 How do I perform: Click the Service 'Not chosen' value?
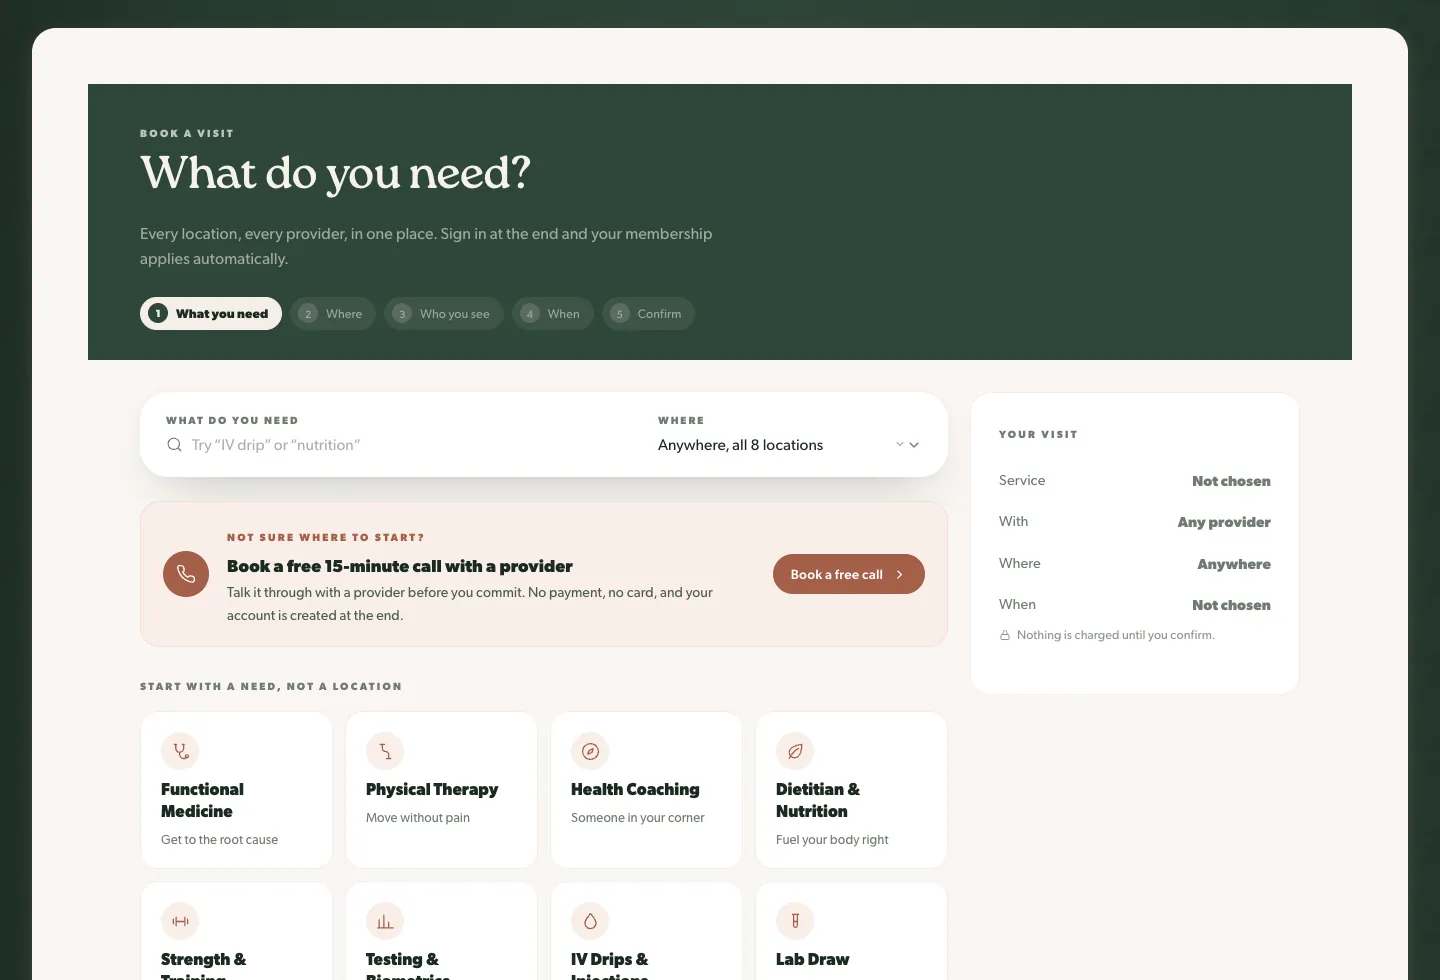[x=1231, y=481]
